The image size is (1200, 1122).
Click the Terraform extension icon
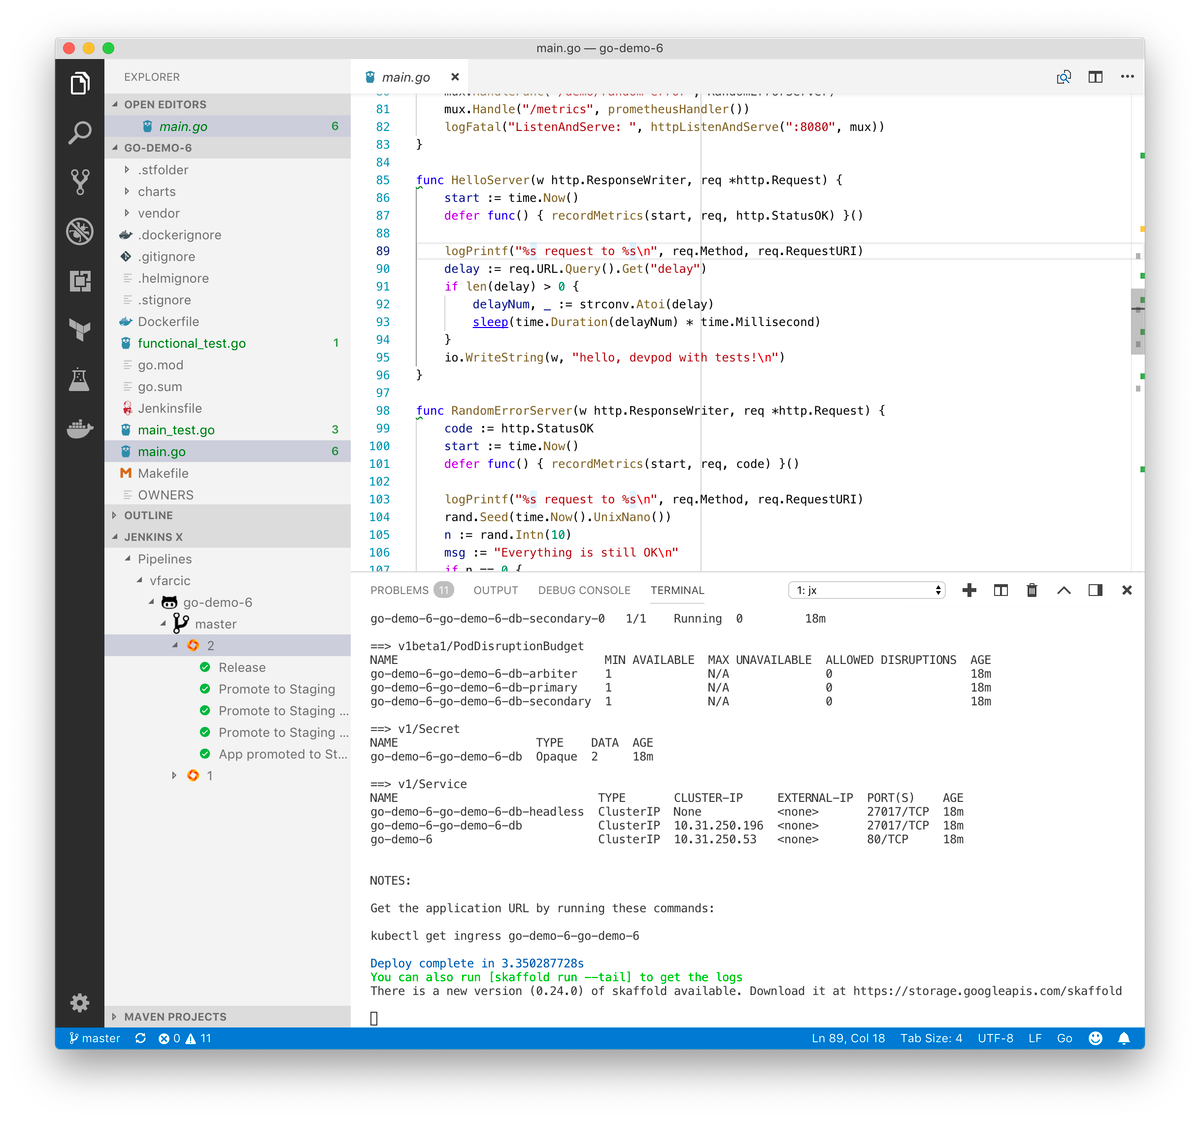(80, 330)
